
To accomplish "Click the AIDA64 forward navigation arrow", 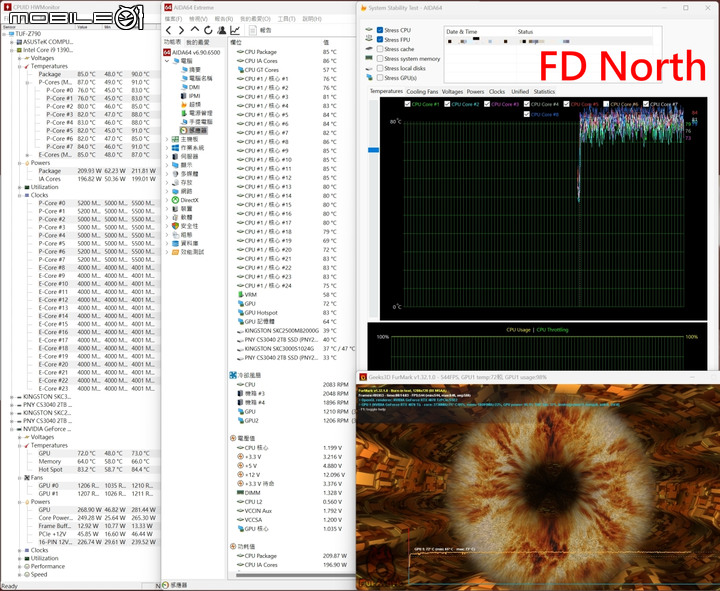I will pyautogui.click(x=182, y=30).
